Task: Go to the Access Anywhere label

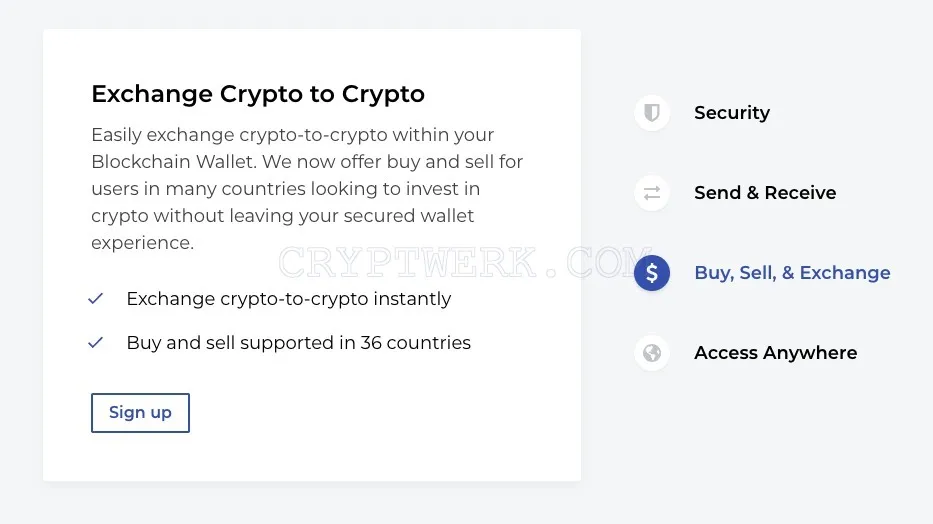Action: (775, 353)
